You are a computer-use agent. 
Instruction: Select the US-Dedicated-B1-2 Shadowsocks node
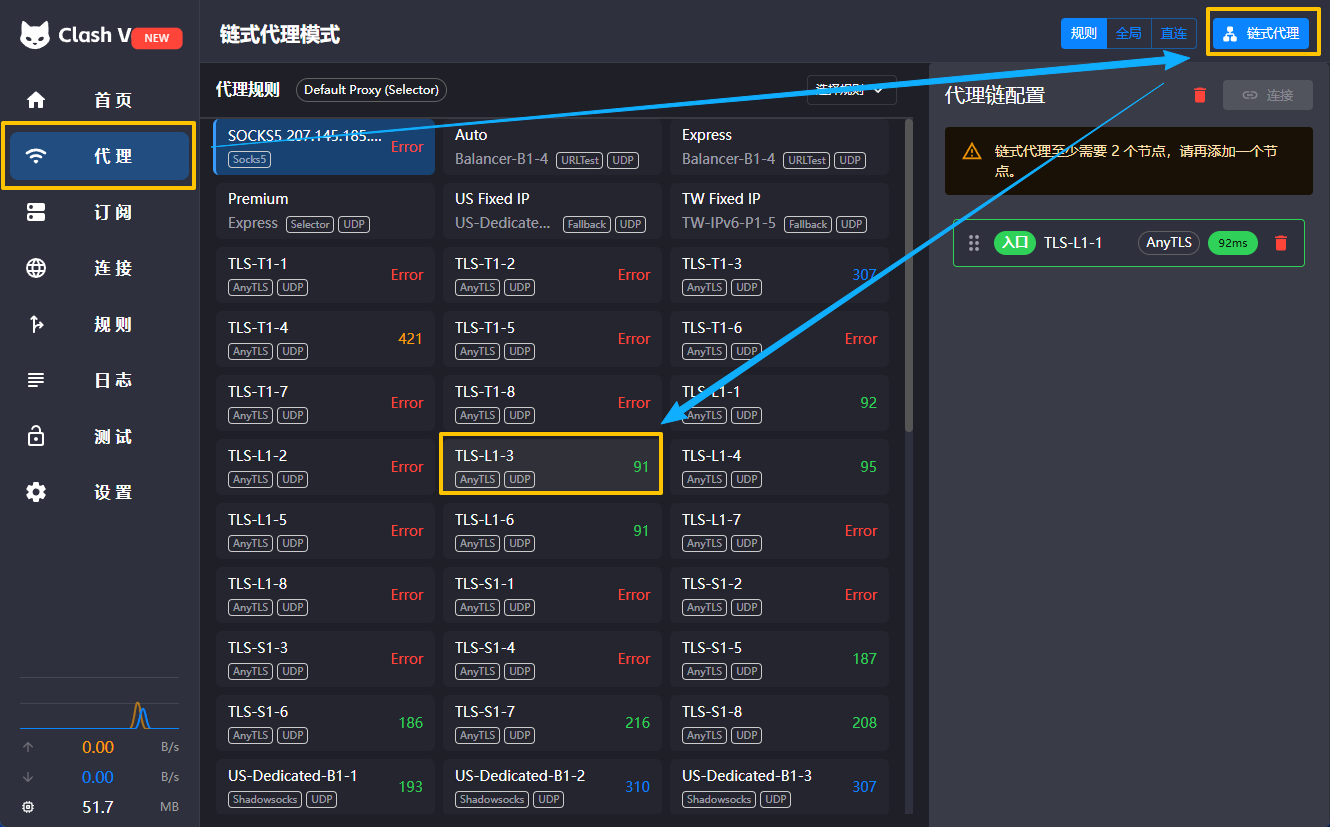tap(552, 787)
